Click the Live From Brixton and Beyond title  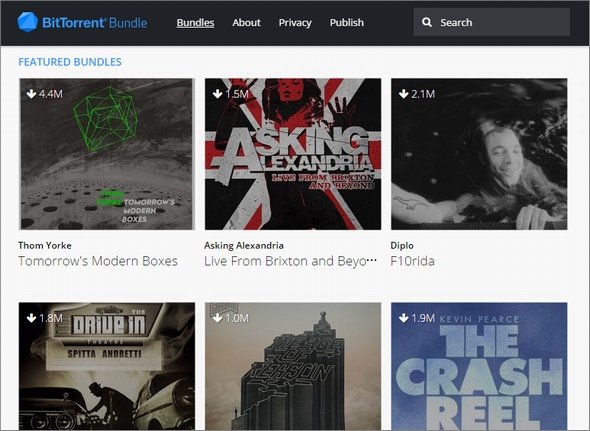tap(290, 261)
